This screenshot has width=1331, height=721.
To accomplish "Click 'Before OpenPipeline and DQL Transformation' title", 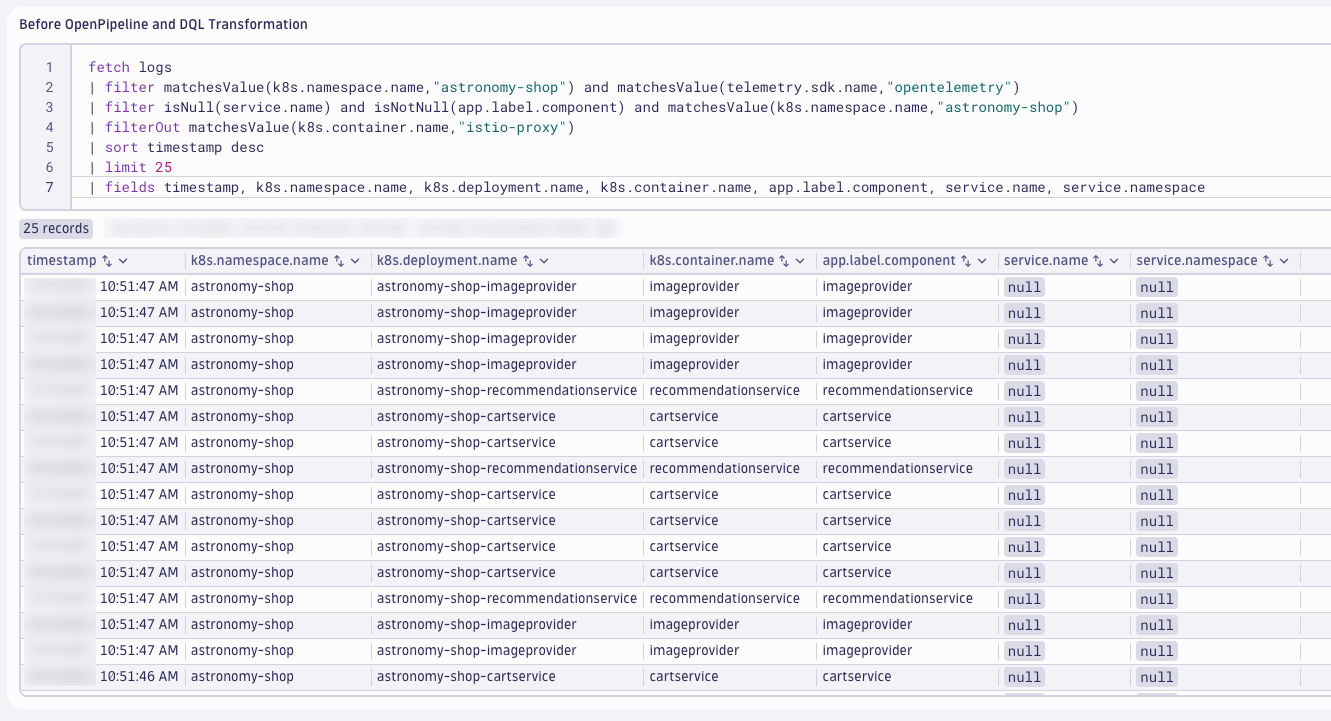I will click(164, 24).
